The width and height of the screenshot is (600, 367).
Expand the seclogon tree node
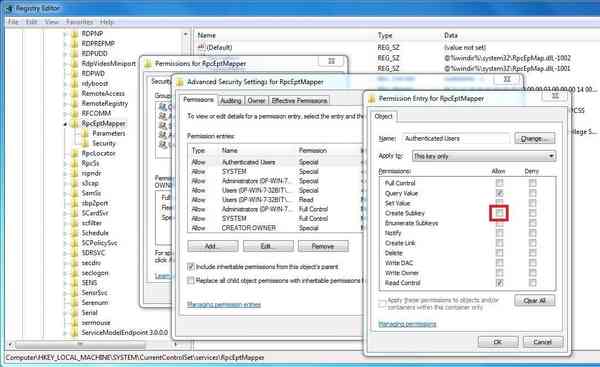point(65,272)
